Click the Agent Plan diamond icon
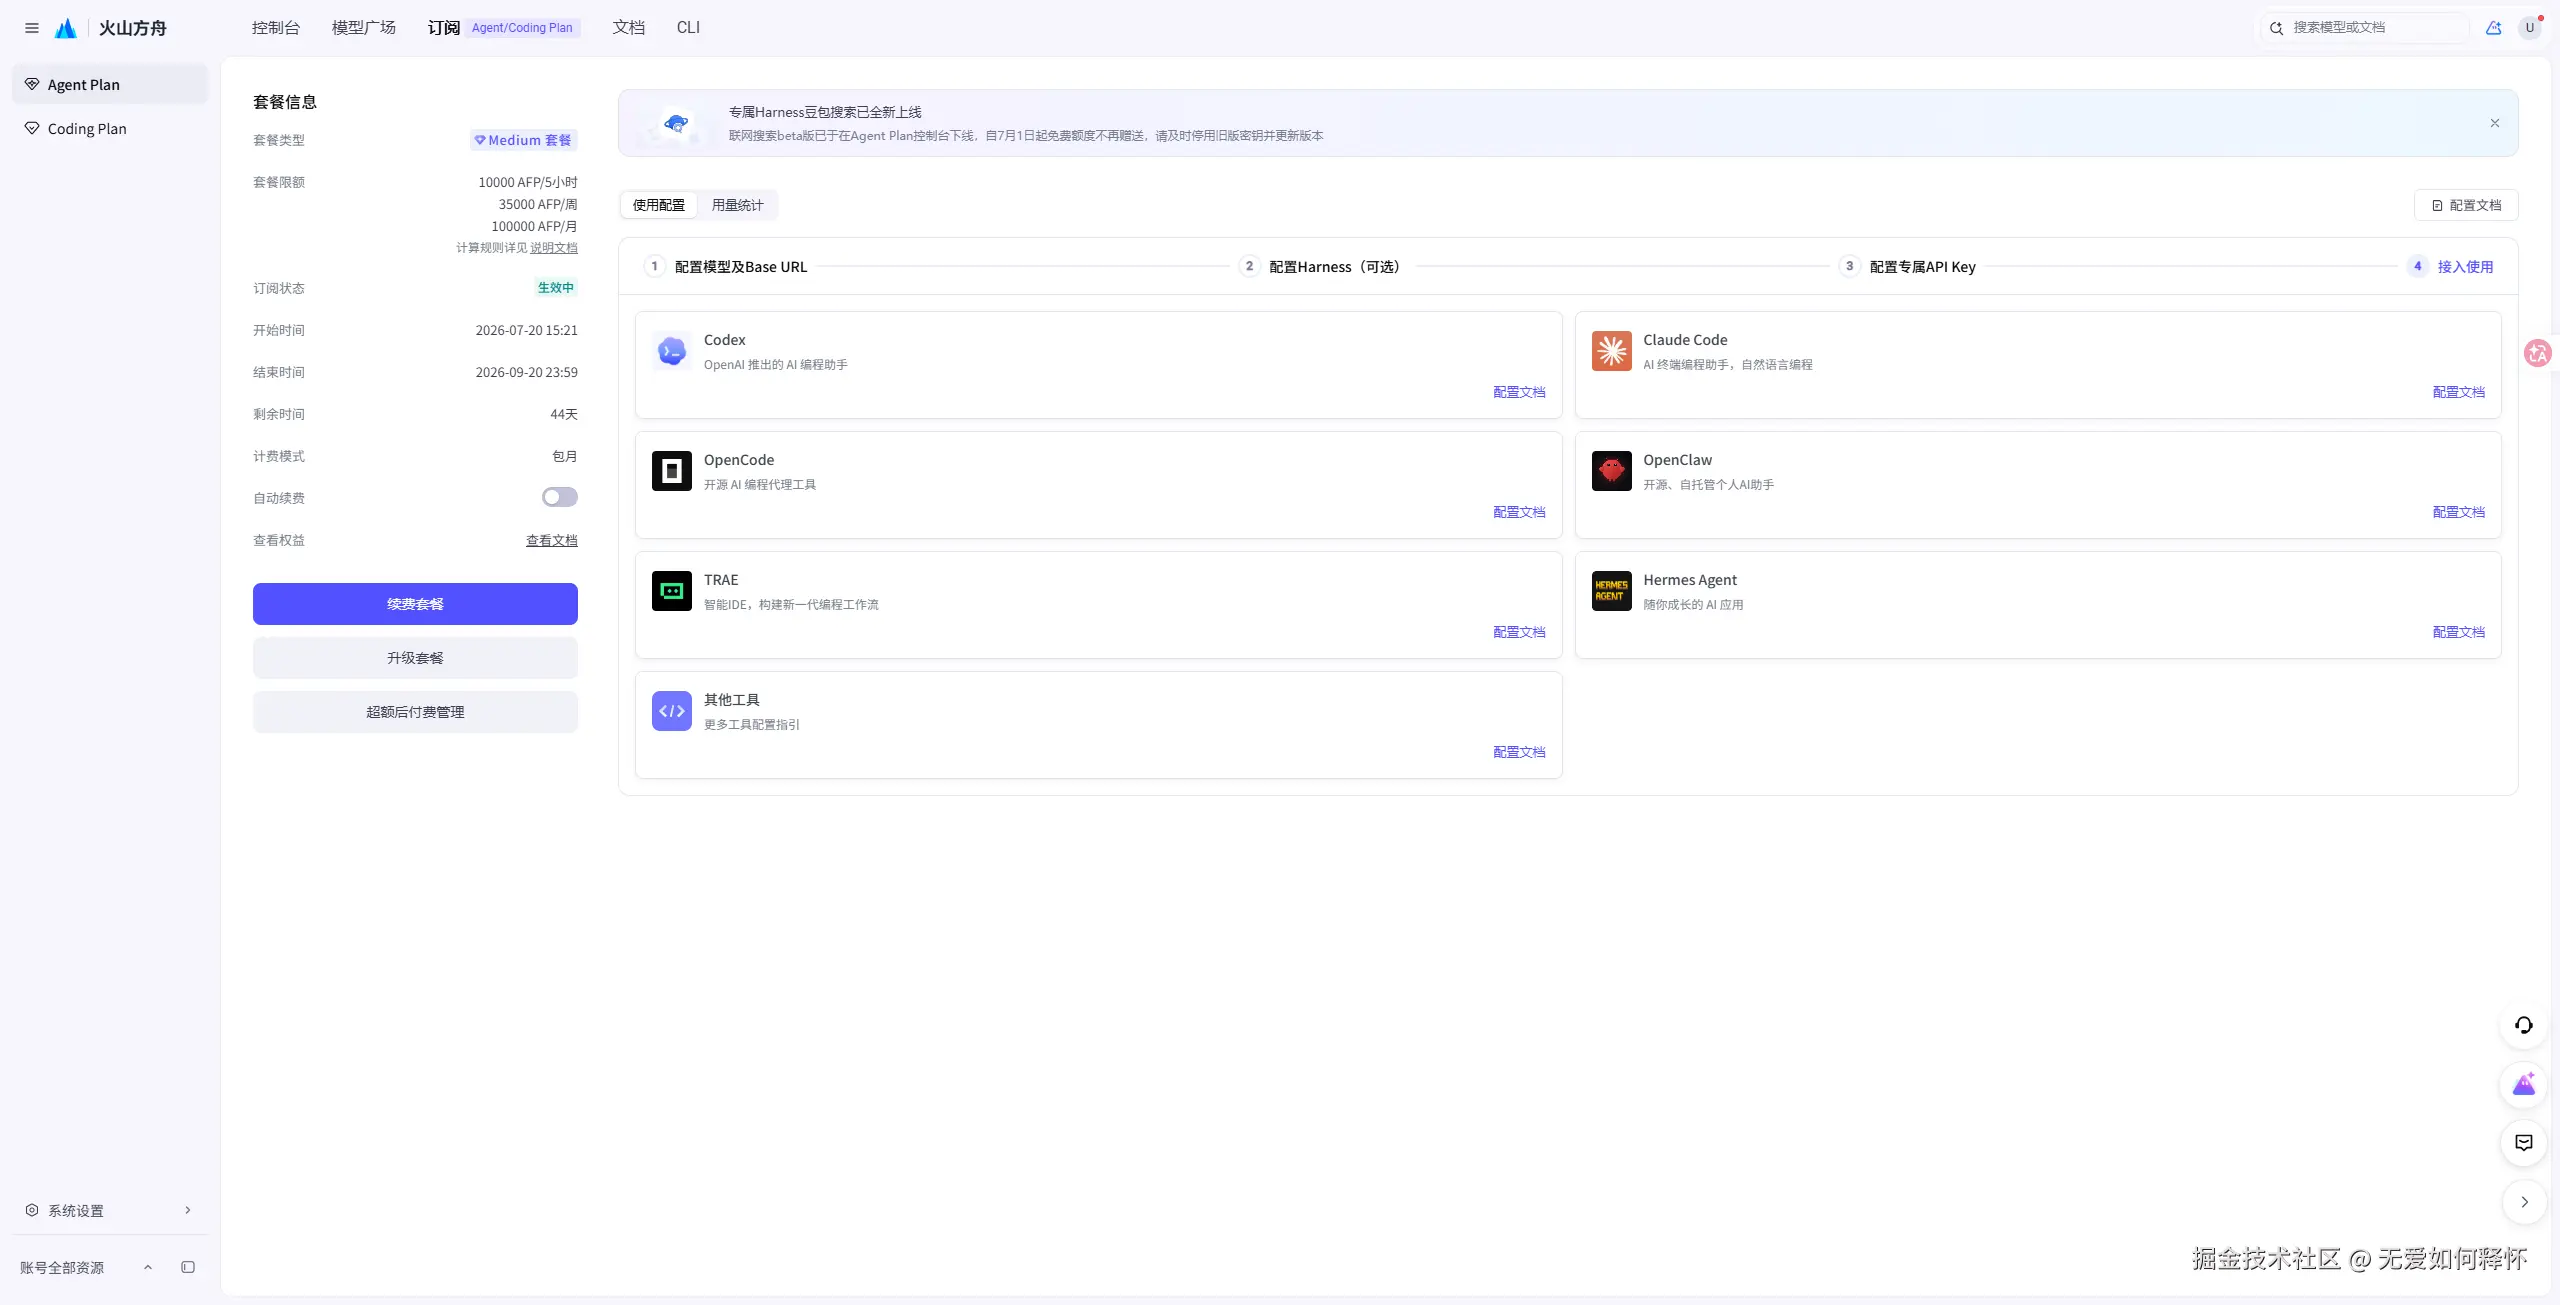 tap(32, 84)
